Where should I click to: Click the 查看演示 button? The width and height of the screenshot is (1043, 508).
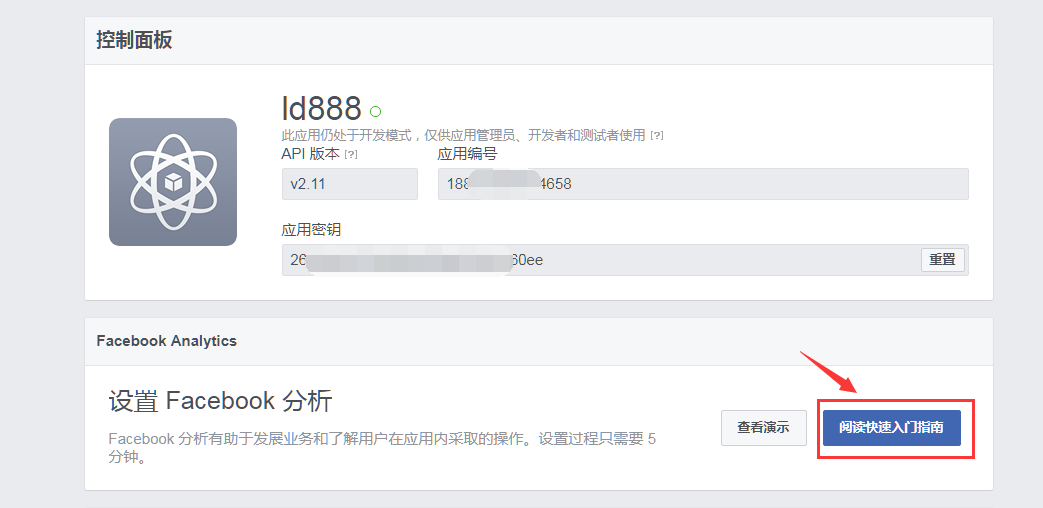(x=763, y=428)
